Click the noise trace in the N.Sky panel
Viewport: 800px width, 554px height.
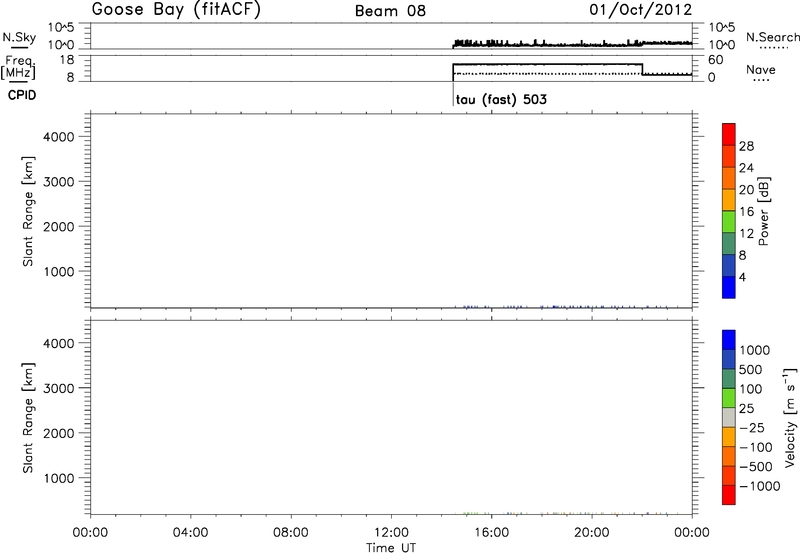click(572, 43)
